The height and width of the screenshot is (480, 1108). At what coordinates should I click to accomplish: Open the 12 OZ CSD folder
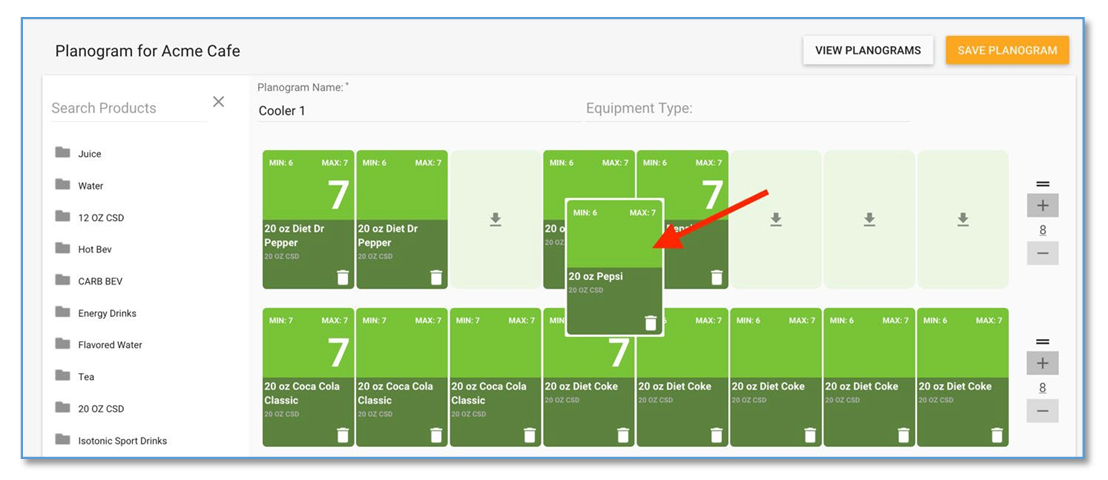point(90,217)
